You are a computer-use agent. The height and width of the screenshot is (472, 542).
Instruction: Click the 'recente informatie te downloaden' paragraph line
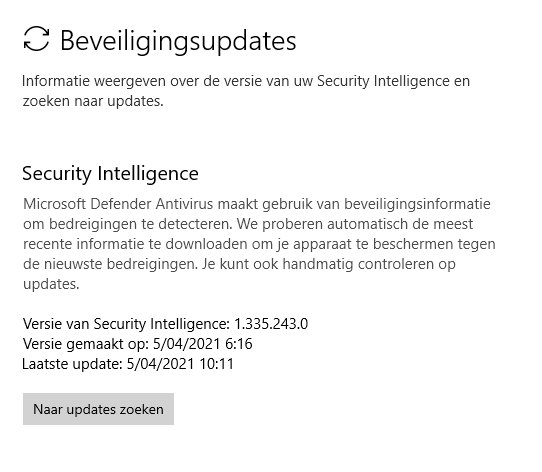259,244
